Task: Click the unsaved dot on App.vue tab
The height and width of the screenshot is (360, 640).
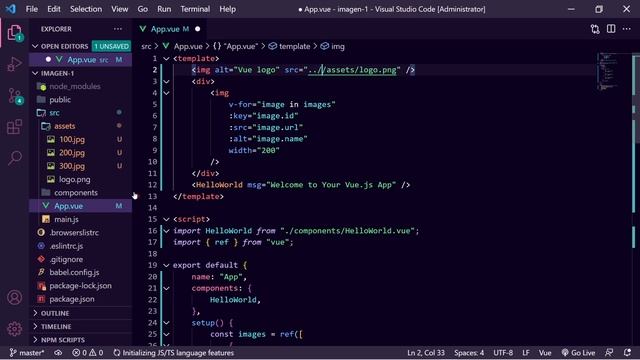Action: click(198, 29)
